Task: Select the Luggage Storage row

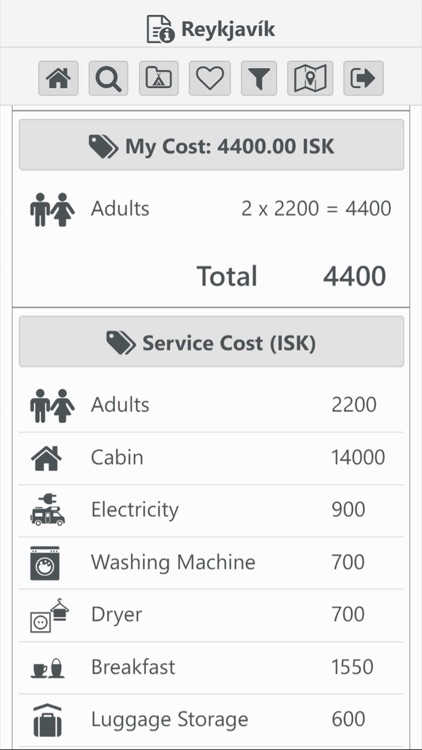Action: [x=211, y=720]
